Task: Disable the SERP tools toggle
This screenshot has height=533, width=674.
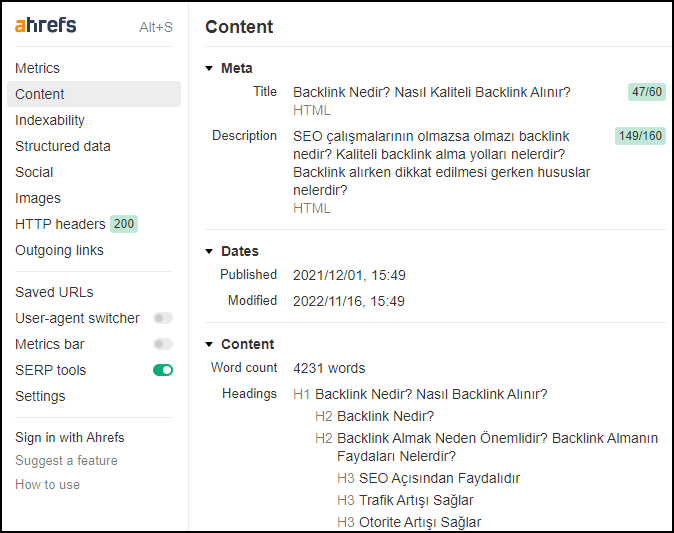Action: [163, 370]
